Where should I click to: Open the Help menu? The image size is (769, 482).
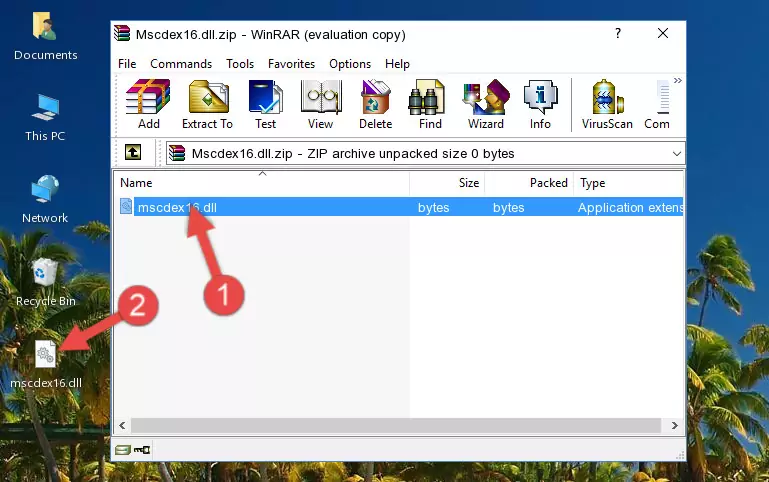[x=397, y=64]
